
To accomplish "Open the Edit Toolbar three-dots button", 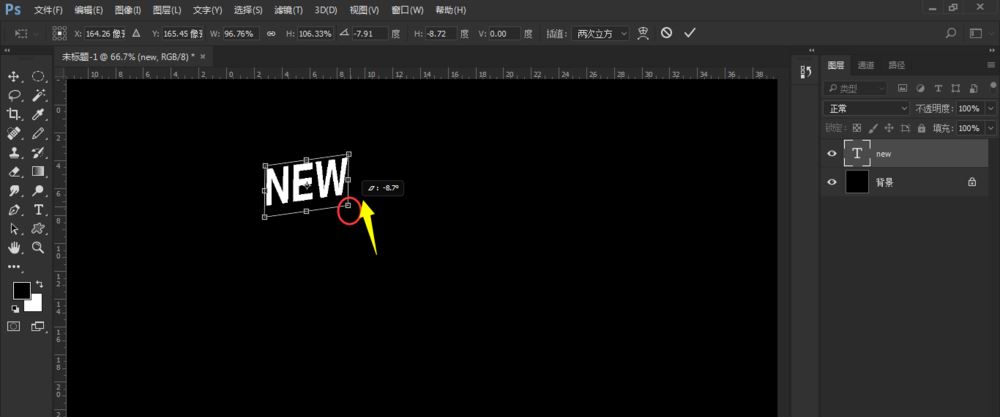I will [x=13, y=266].
